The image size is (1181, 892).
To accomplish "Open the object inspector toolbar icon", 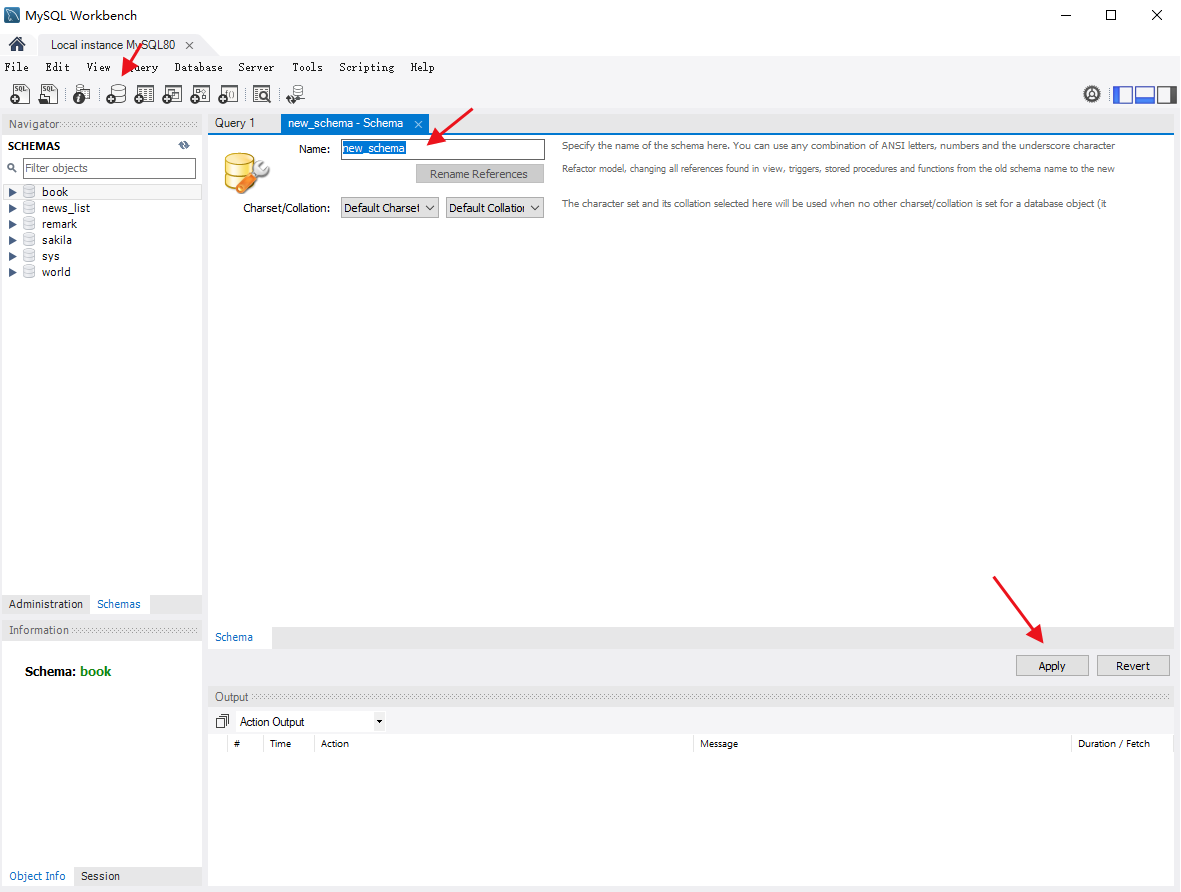I will click(x=81, y=94).
